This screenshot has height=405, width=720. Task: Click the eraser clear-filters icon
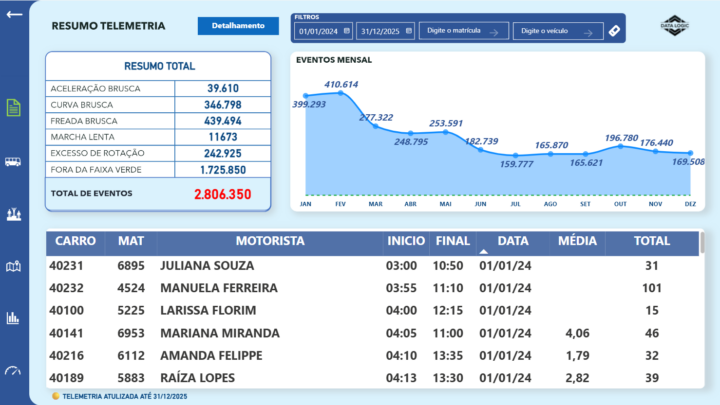(x=613, y=31)
